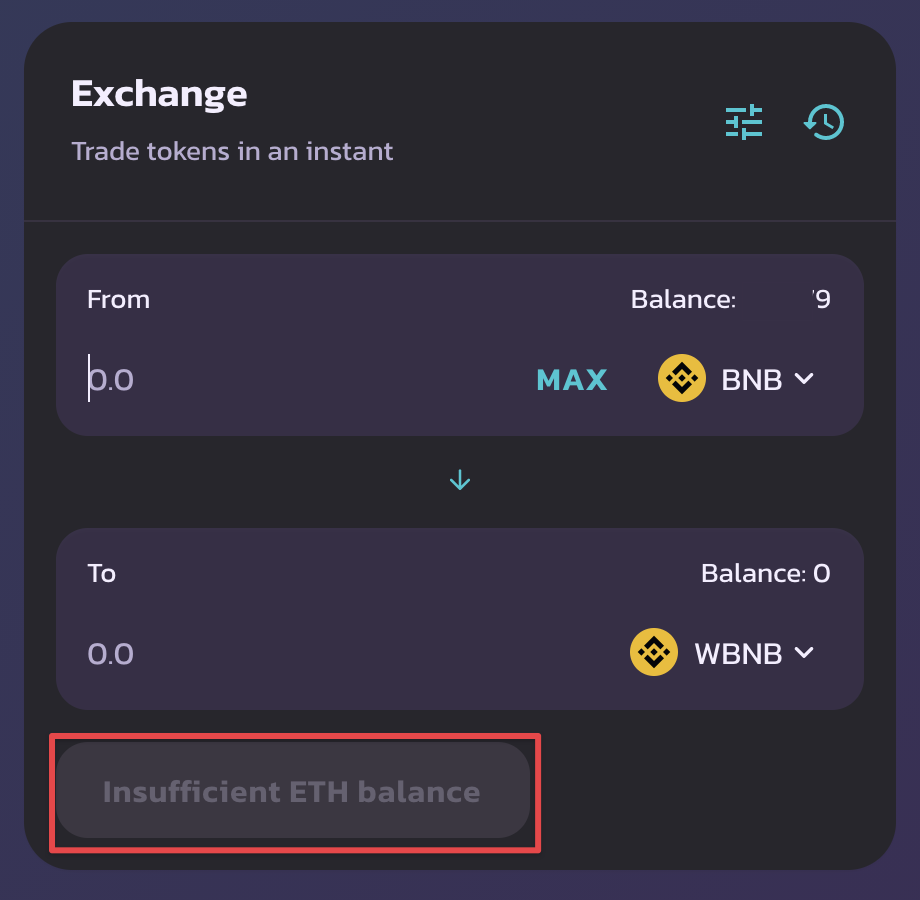
Task: Click the From Balance value
Action: [x=822, y=298]
